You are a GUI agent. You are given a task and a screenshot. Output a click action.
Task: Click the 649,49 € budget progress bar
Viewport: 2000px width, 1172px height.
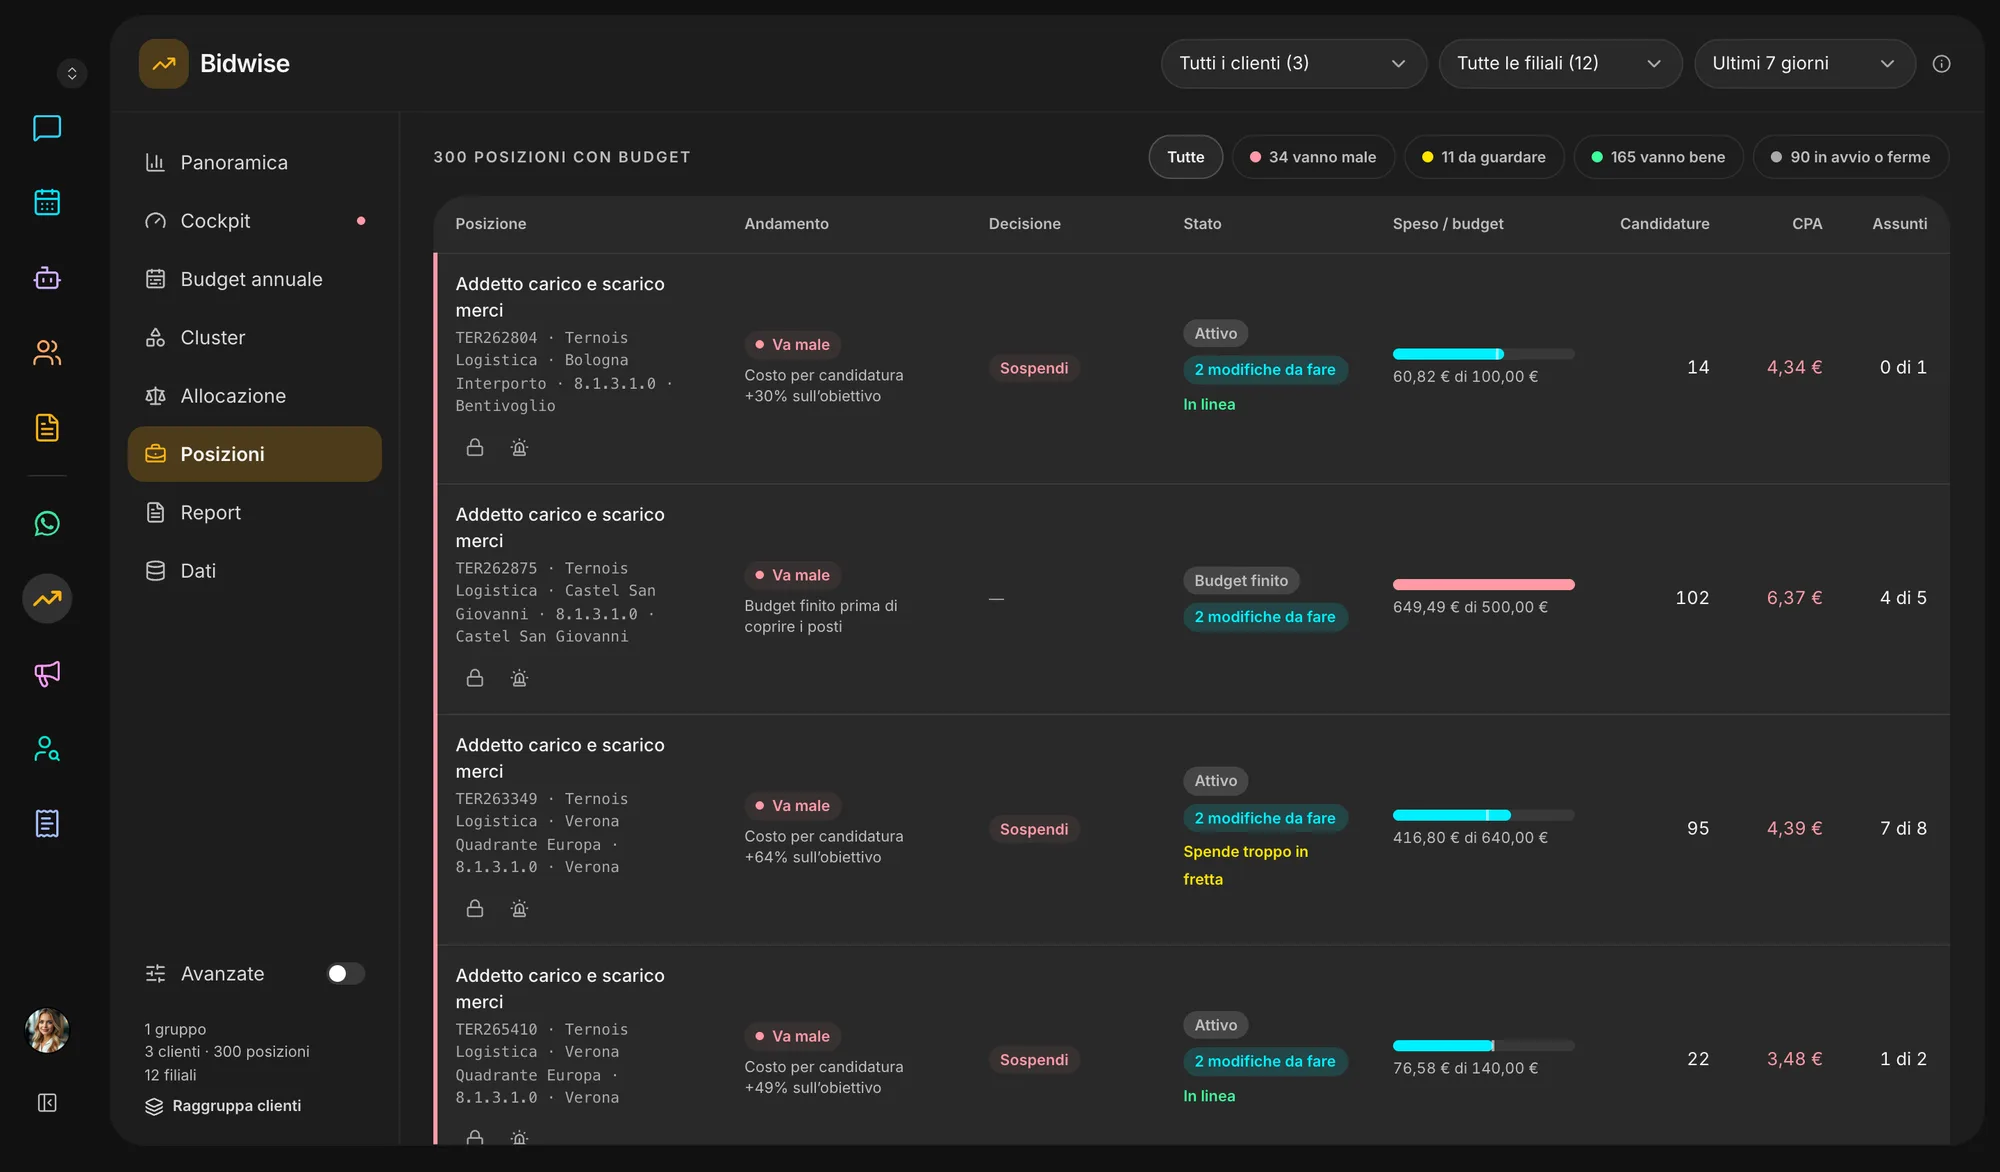pyautogui.click(x=1483, y=585)
